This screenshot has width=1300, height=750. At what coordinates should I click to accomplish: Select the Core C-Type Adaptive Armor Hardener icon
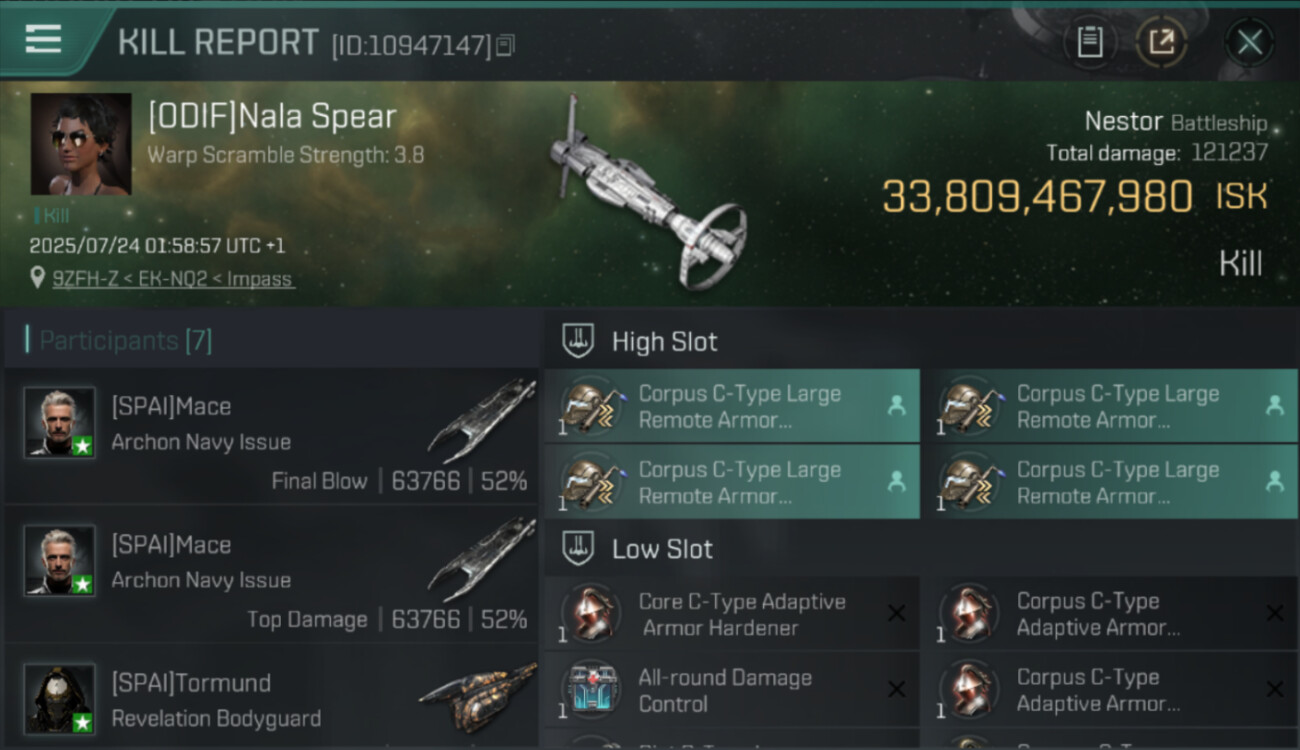pos(590,613)
